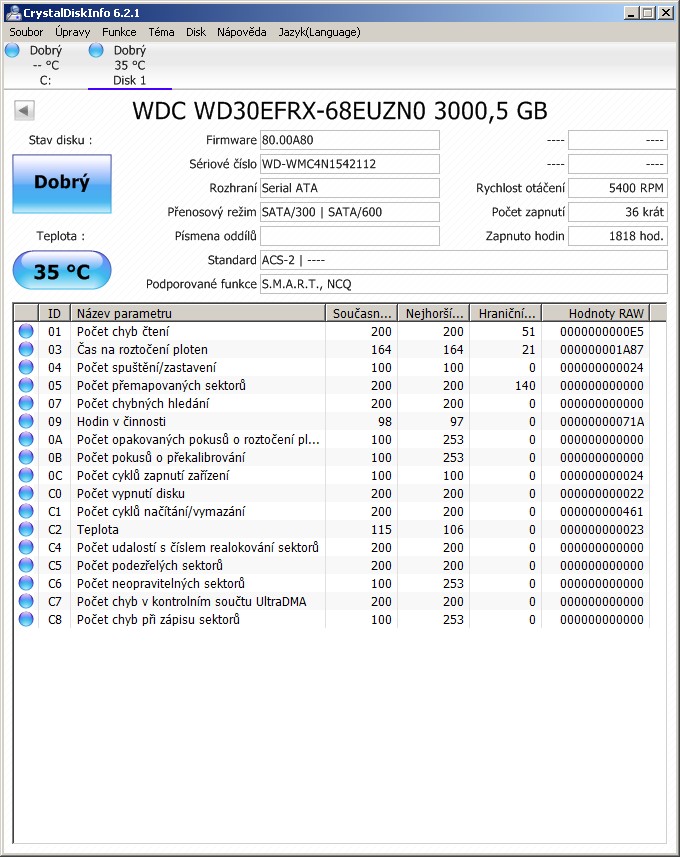The image size is (680, 857).
Task: Click status orb of row C1
Action: [x=26, y=512]
